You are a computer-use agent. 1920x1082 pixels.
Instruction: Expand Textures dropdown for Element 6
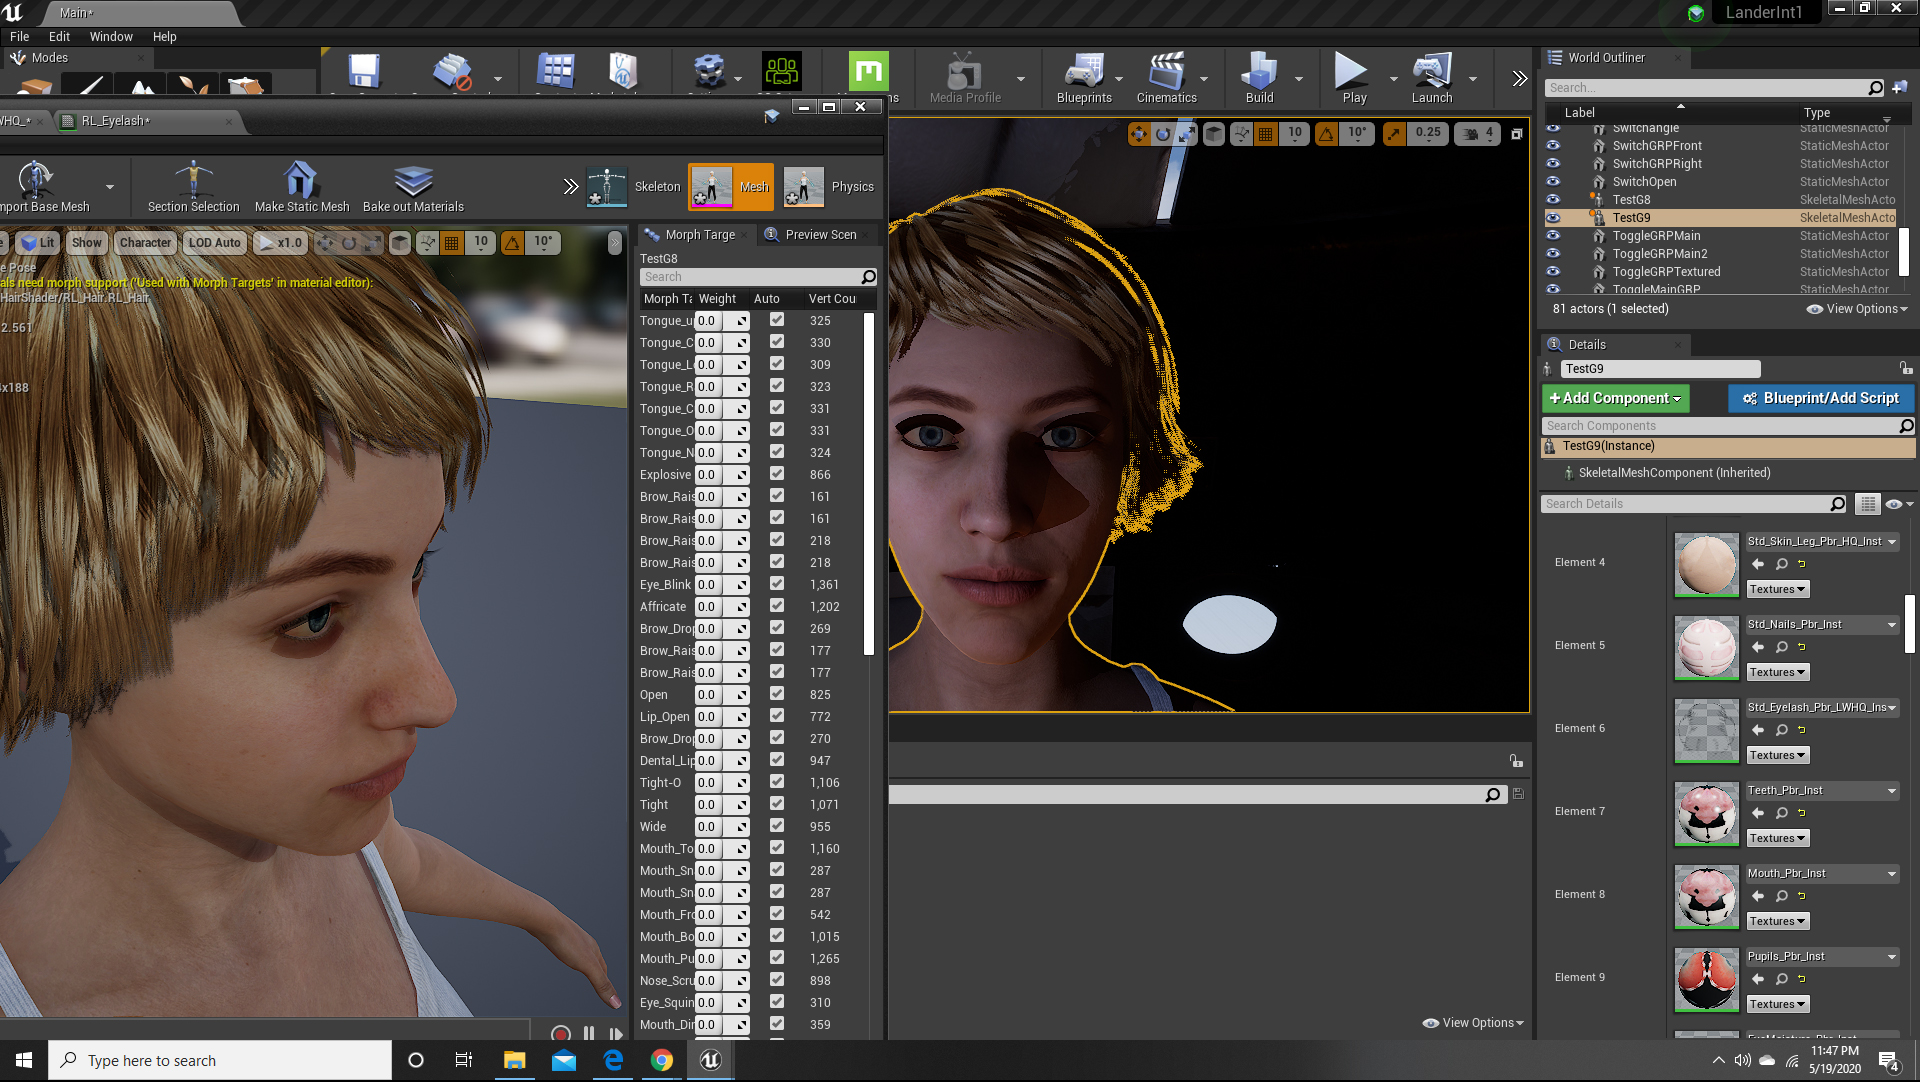coord(1777,755)
